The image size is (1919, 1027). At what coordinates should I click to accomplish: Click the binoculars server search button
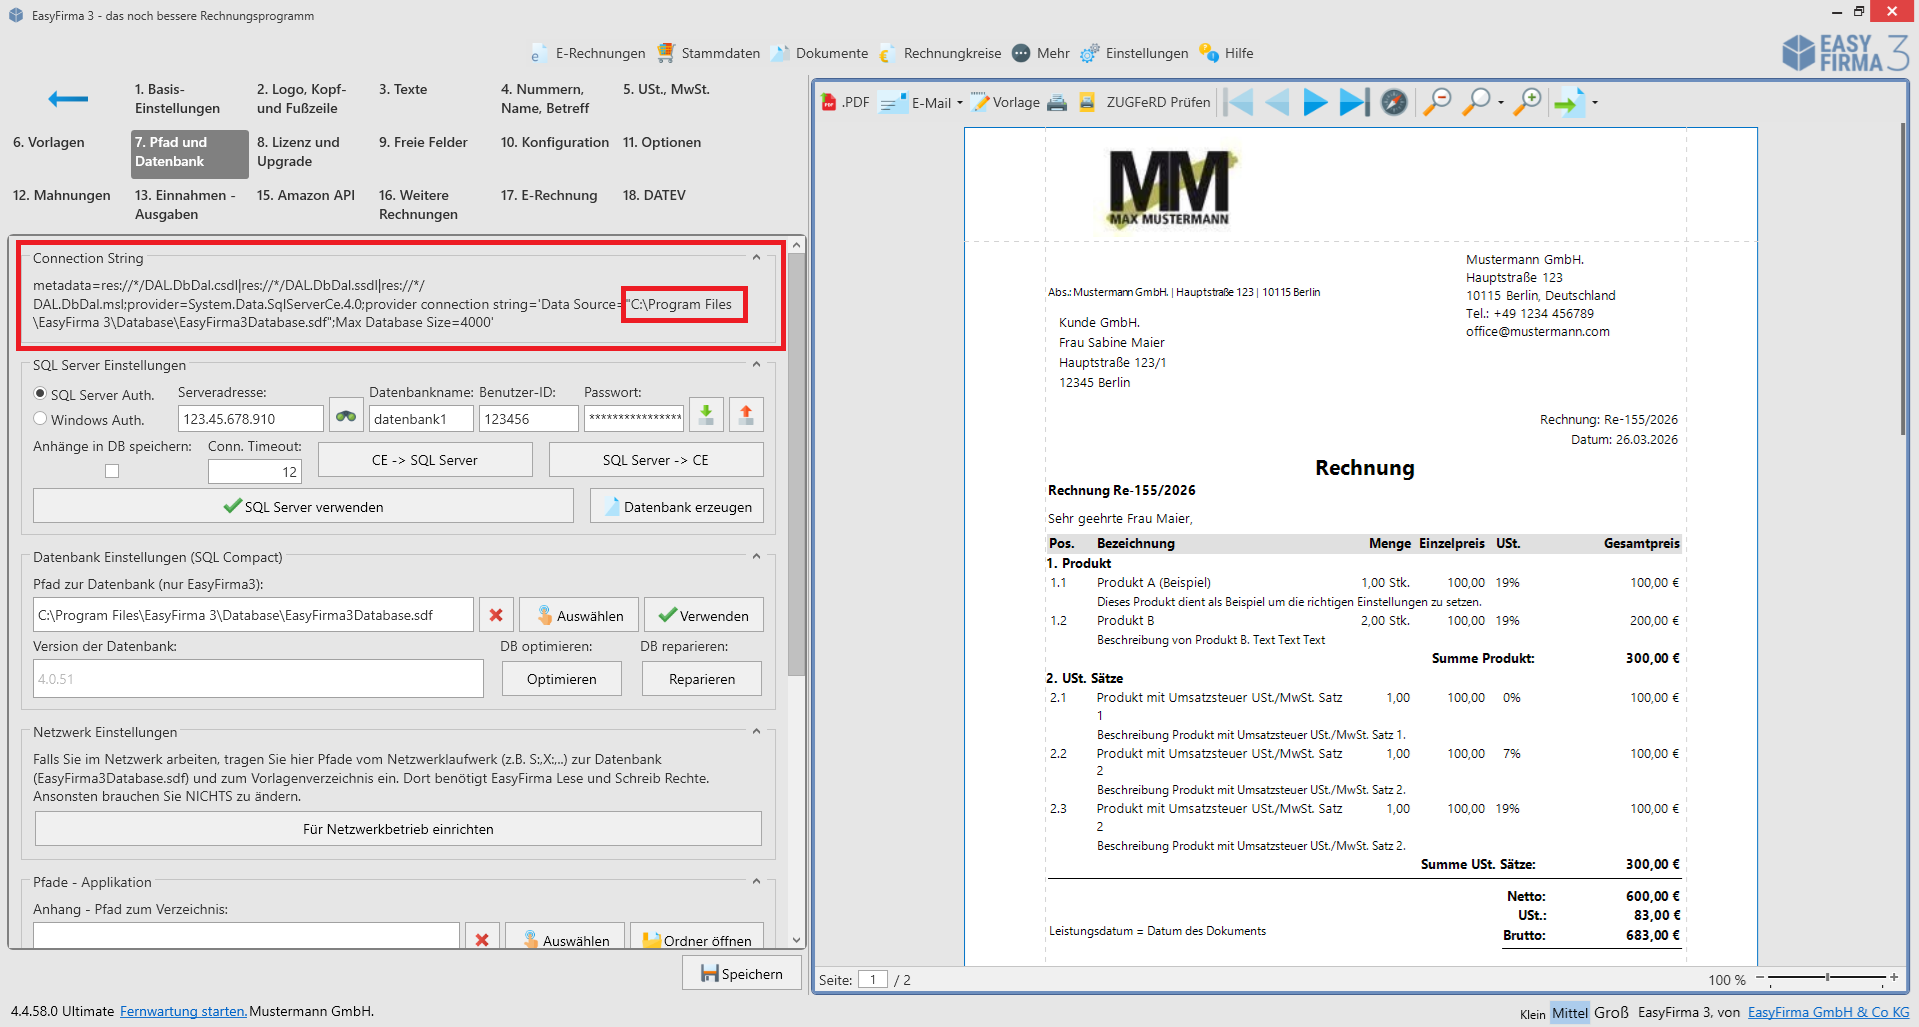(346, 417)
